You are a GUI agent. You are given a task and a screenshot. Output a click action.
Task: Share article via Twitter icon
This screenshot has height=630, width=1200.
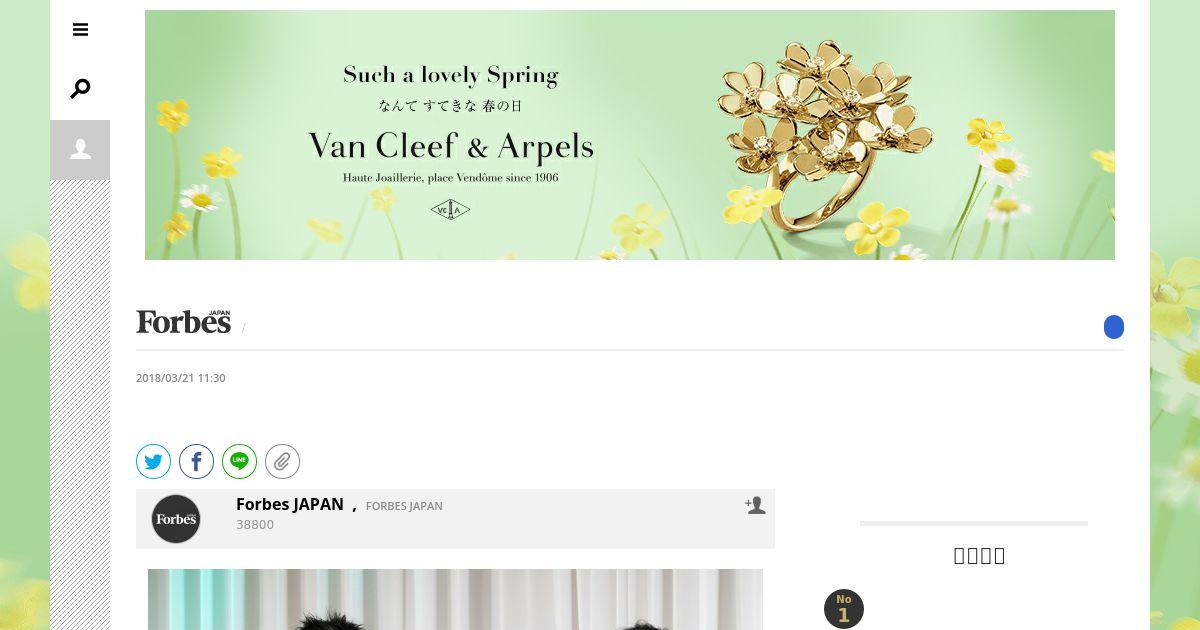click(x=154, y=461)
